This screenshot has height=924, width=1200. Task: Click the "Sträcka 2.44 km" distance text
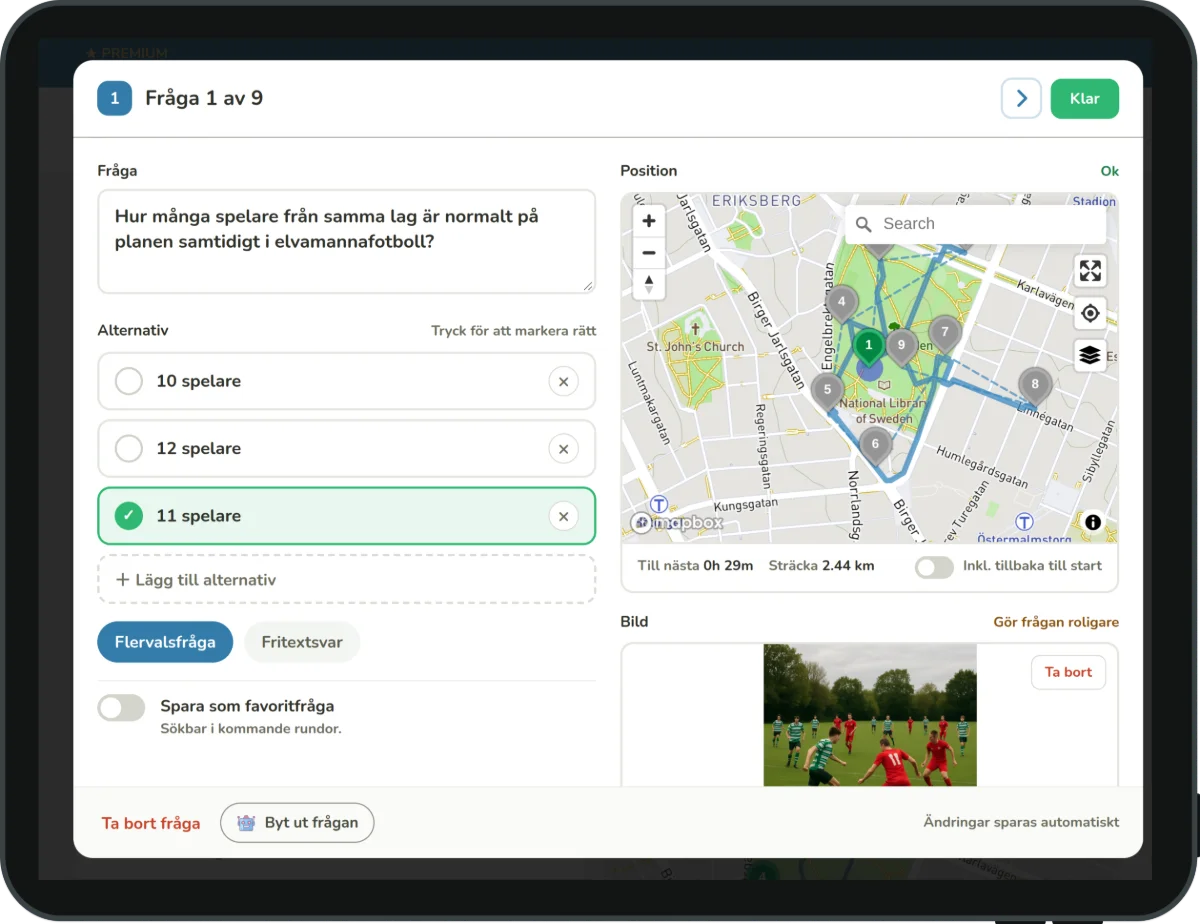pos(822,566)
